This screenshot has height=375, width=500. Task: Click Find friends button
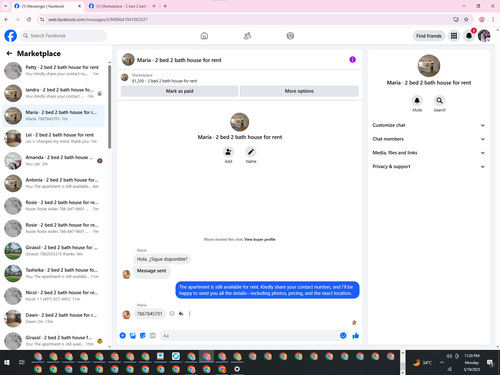(x=429, y=36)
